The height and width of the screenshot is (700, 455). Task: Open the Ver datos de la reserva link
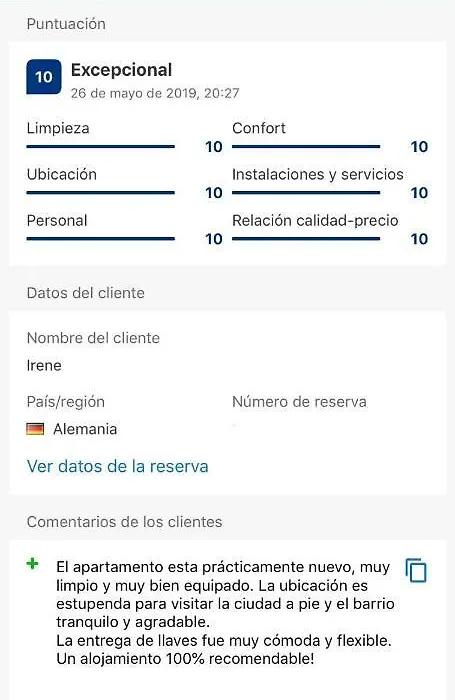[x=117, y=466]
